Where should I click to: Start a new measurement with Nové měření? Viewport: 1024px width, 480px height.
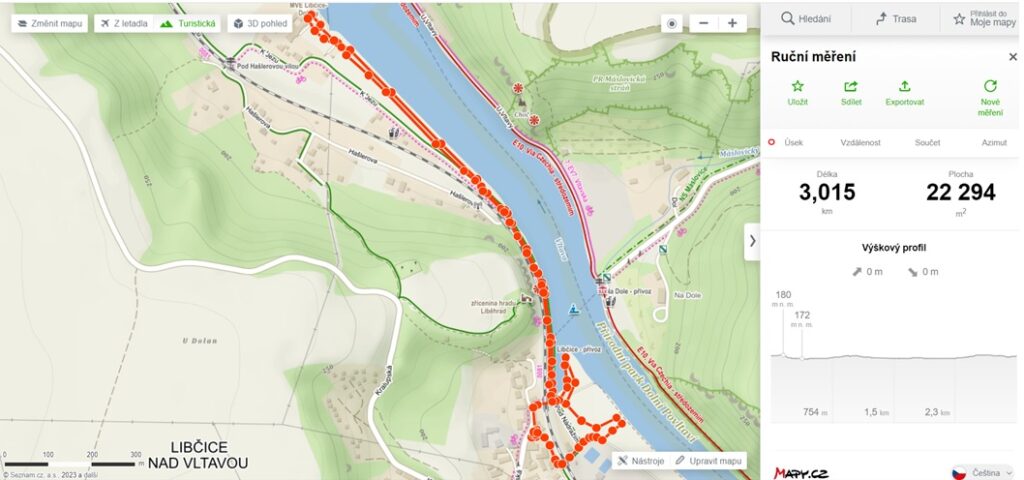(990, 98)
